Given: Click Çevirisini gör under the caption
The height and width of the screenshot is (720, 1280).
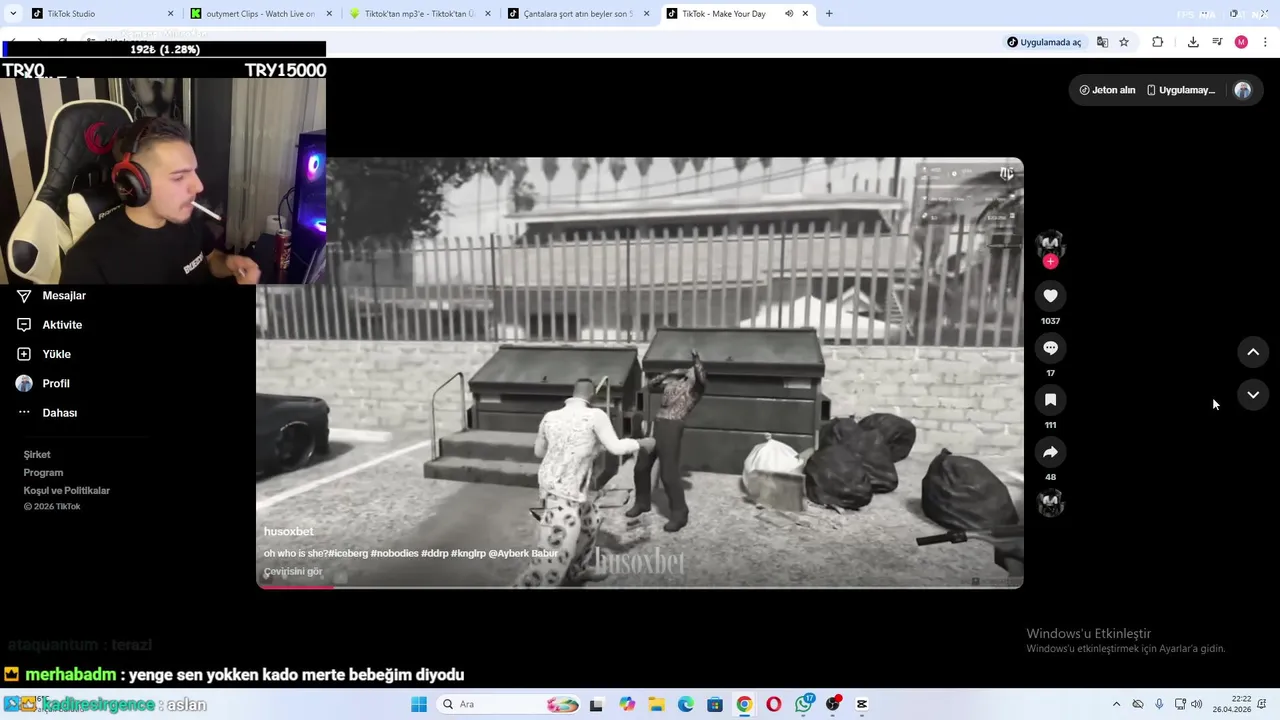Looking at the screenshot, I should point(293,572).
